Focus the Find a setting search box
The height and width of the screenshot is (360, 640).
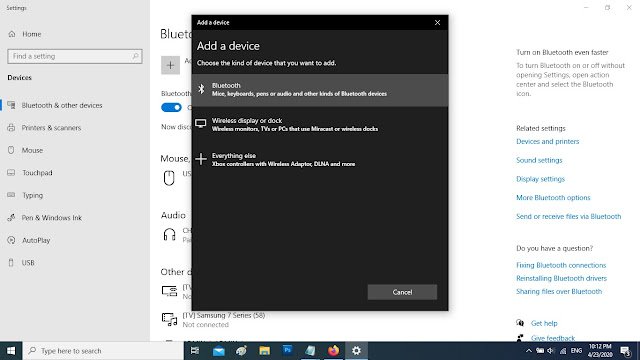click(x=75, y=56)
